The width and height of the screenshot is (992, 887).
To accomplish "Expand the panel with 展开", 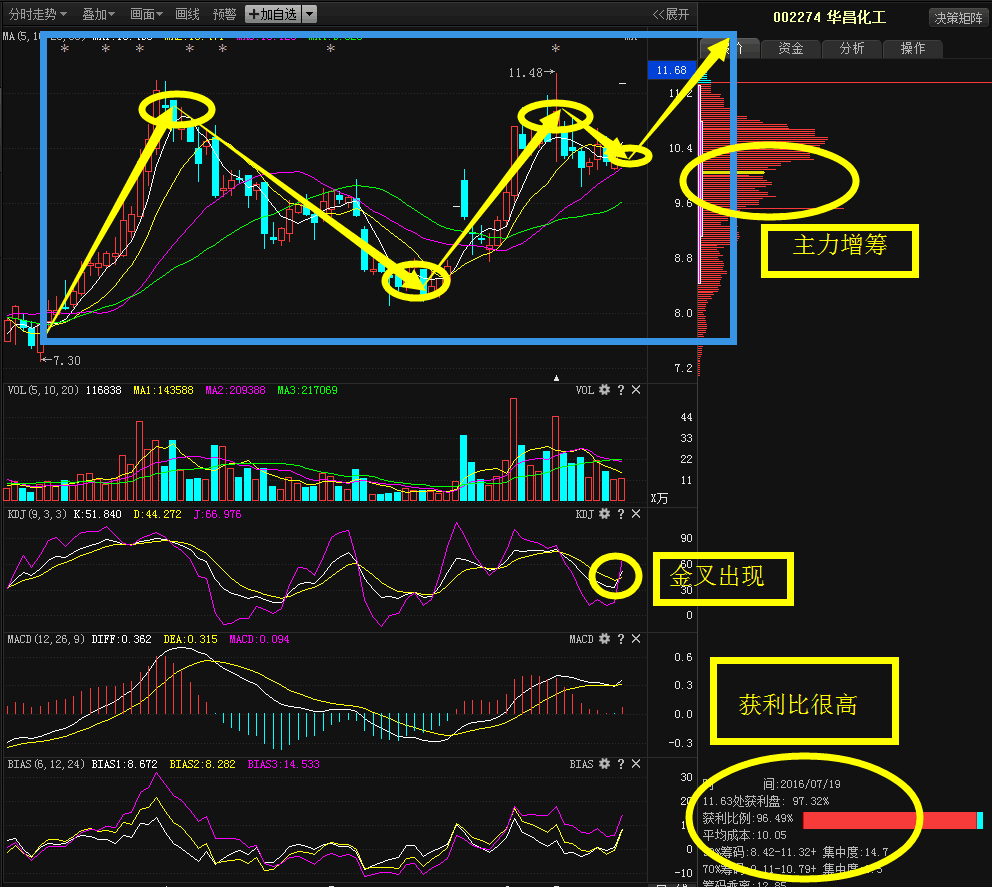I will coord(671,14).
